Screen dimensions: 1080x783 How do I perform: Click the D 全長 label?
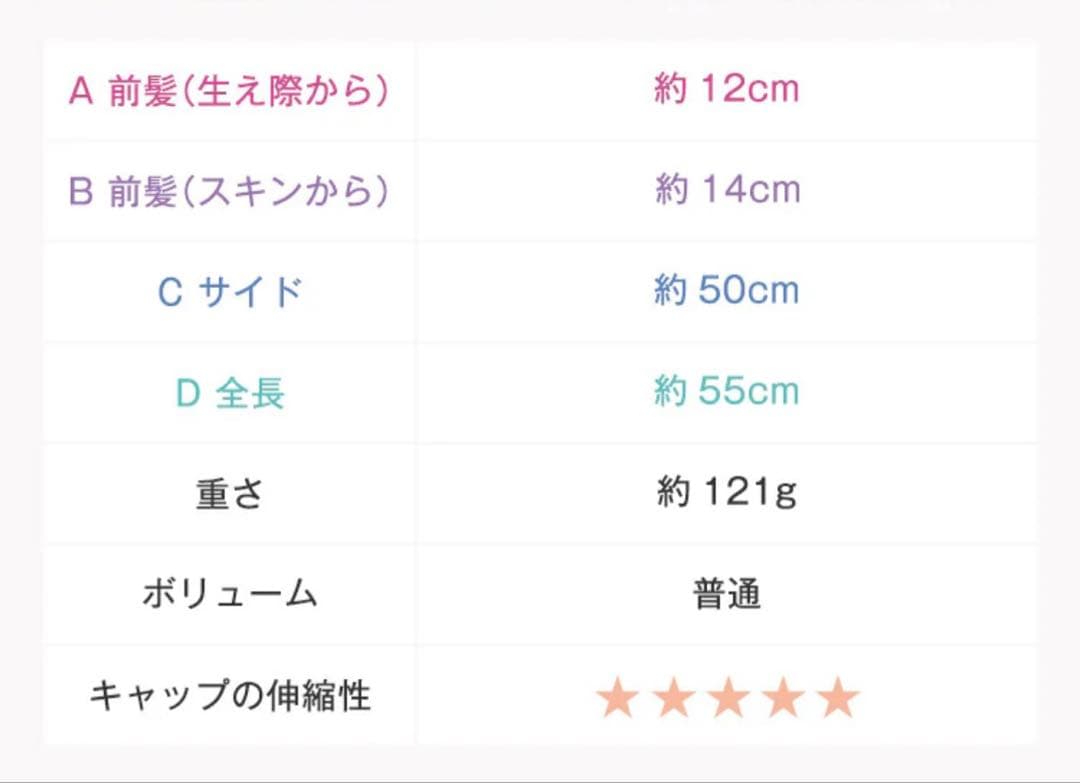tap(229, 393)
